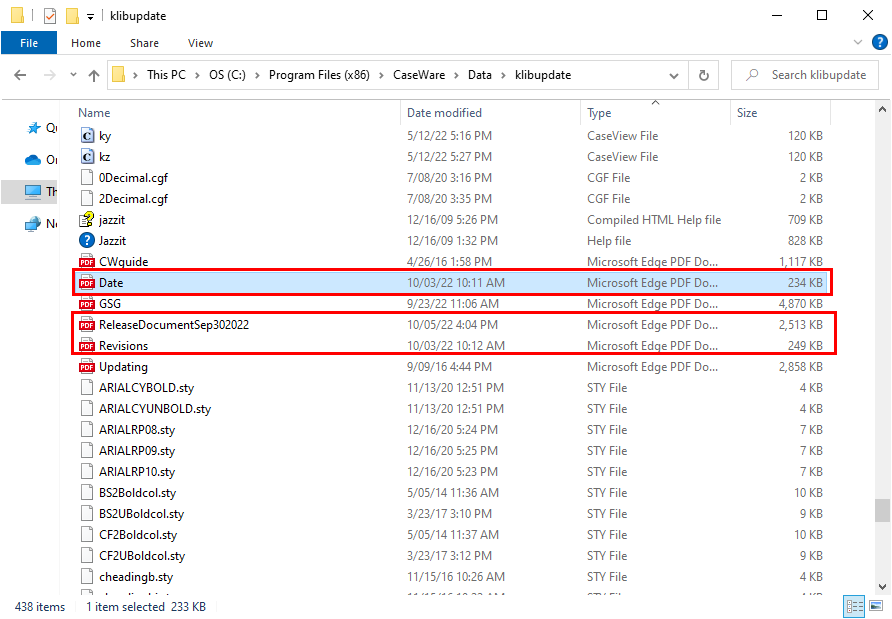Go back with the left arrow
Screen dimensions: 892x619
(x=20, y=75)
